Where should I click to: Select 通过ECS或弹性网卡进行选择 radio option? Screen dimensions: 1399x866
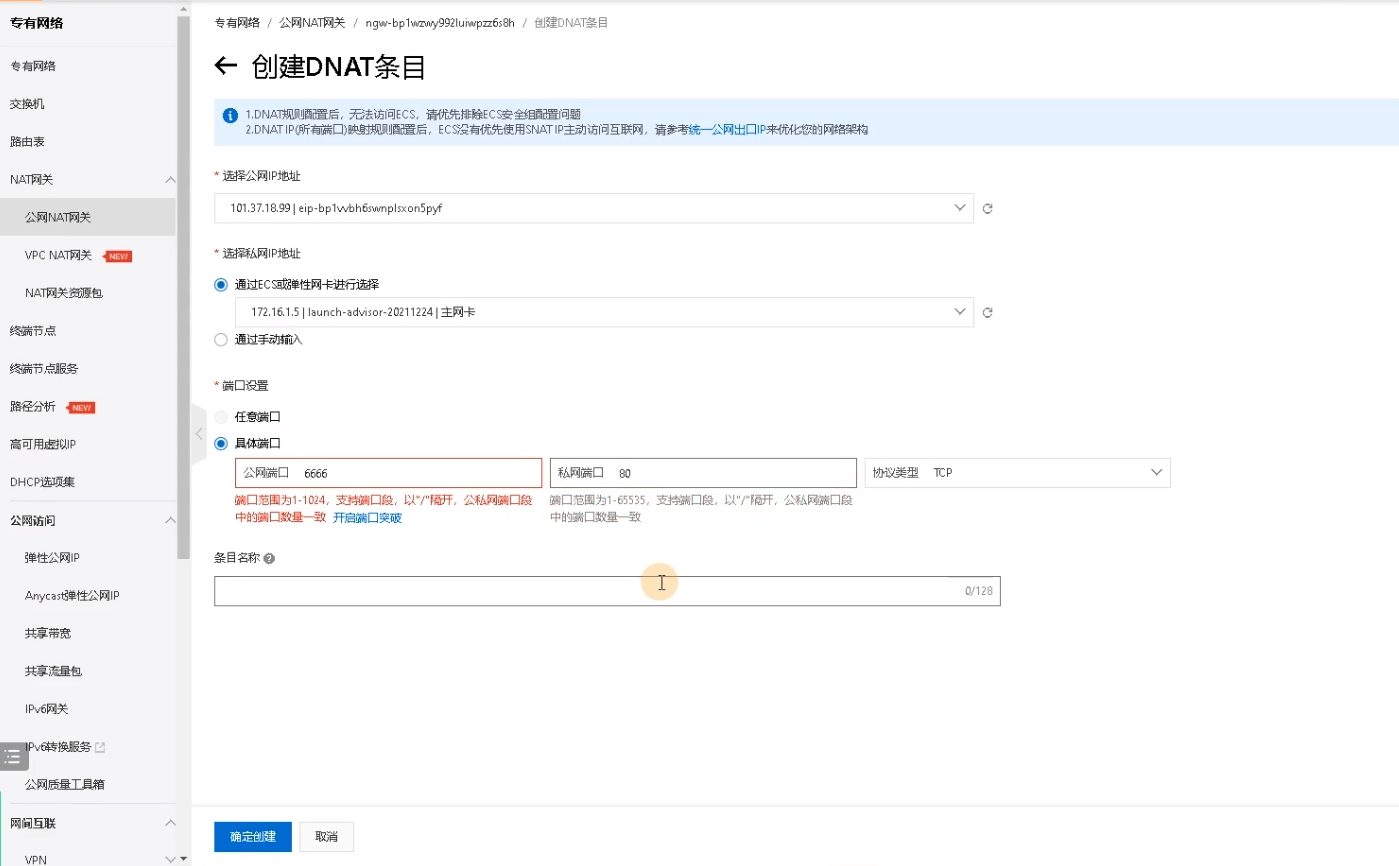pos(221,285)
